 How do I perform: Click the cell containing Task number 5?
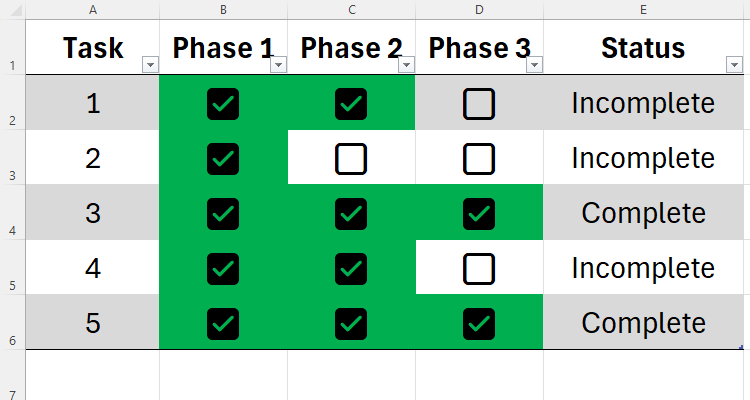[93, 323]
